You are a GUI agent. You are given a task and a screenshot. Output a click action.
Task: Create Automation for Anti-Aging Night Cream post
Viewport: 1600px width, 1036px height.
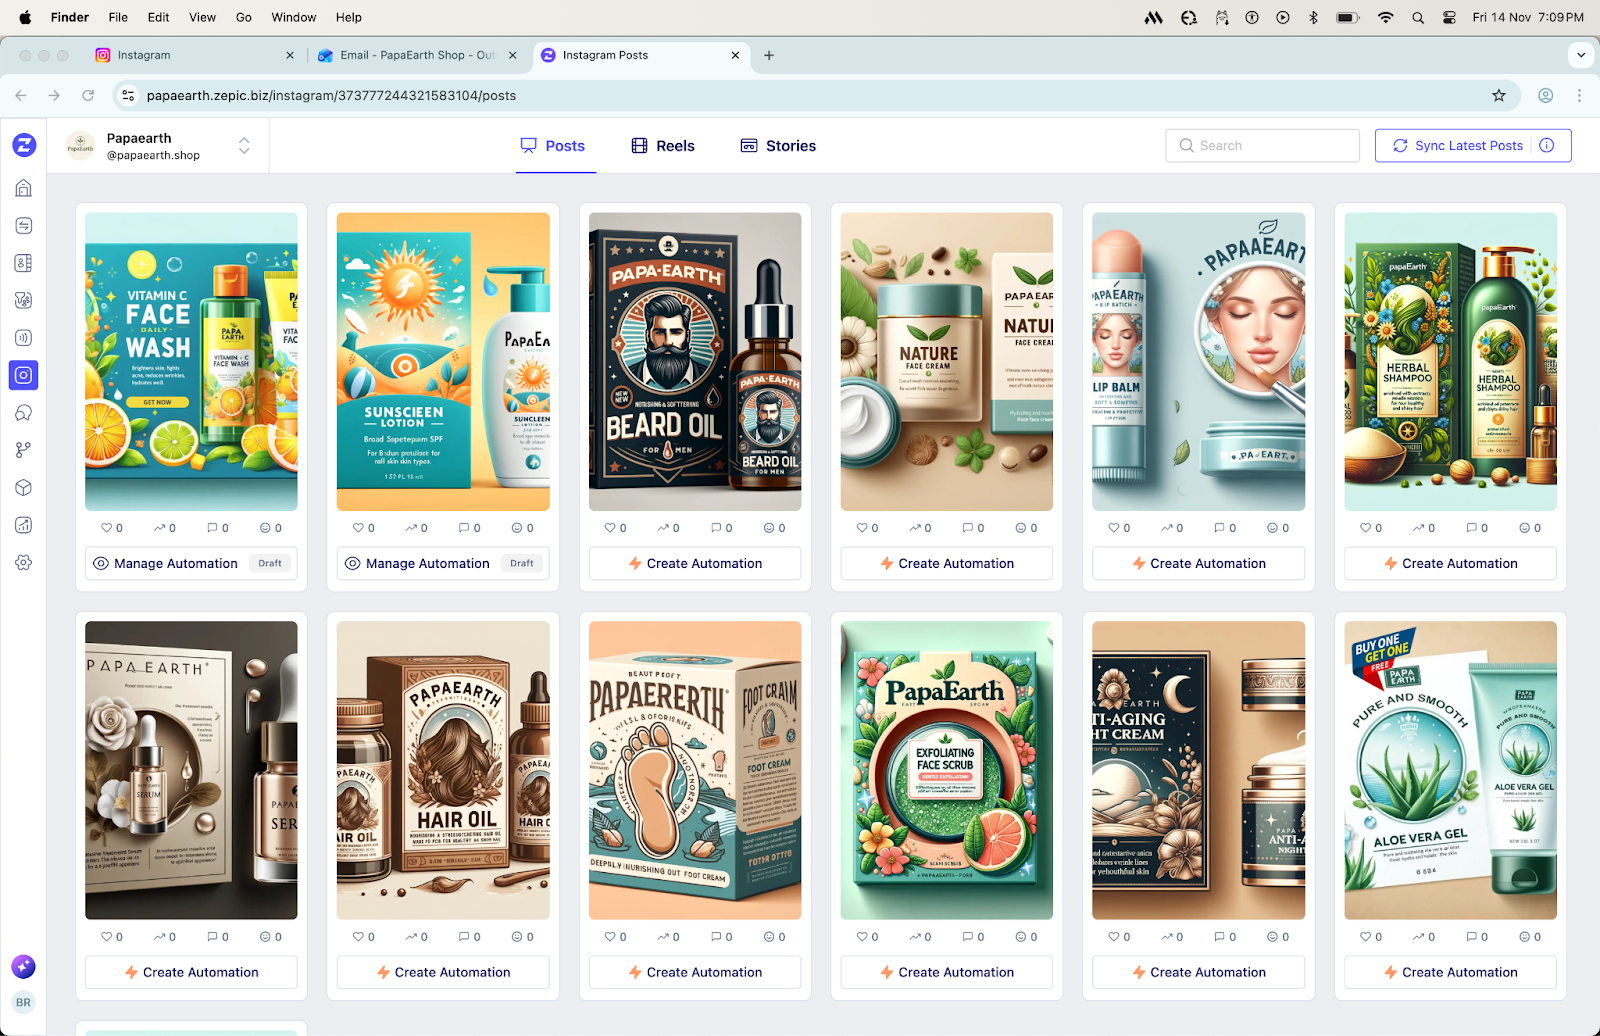[1199, 972]
